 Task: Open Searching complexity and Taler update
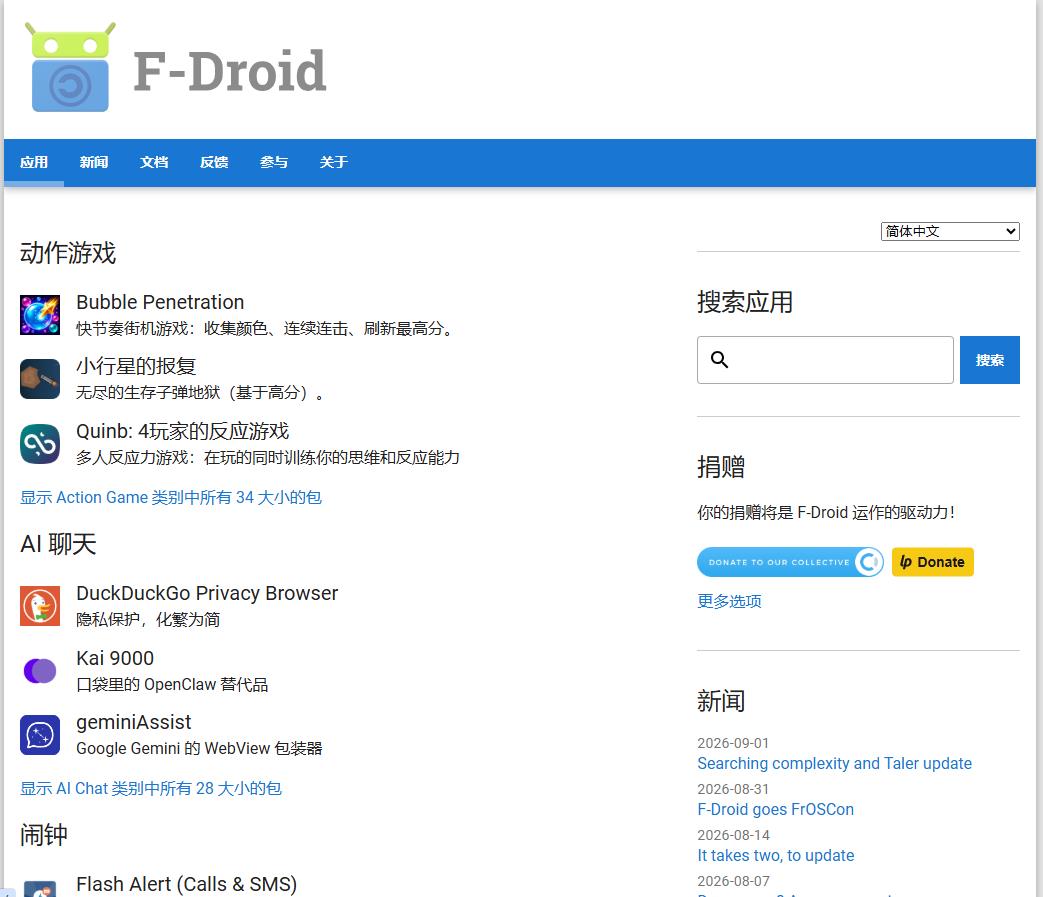click(834, 763)
